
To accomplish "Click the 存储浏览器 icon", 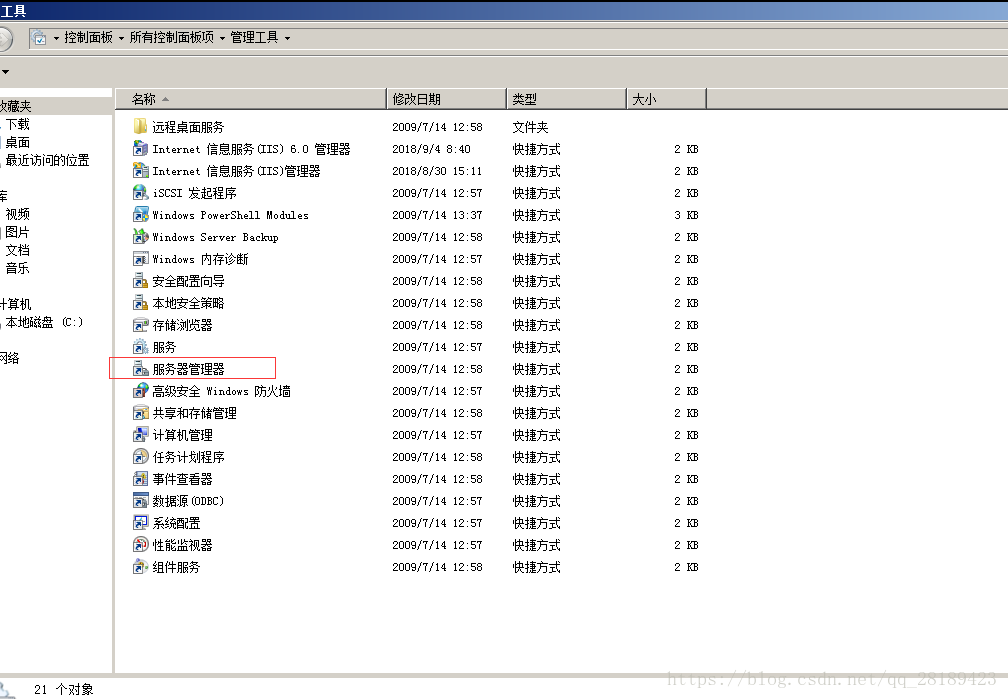I will [140, 325].
